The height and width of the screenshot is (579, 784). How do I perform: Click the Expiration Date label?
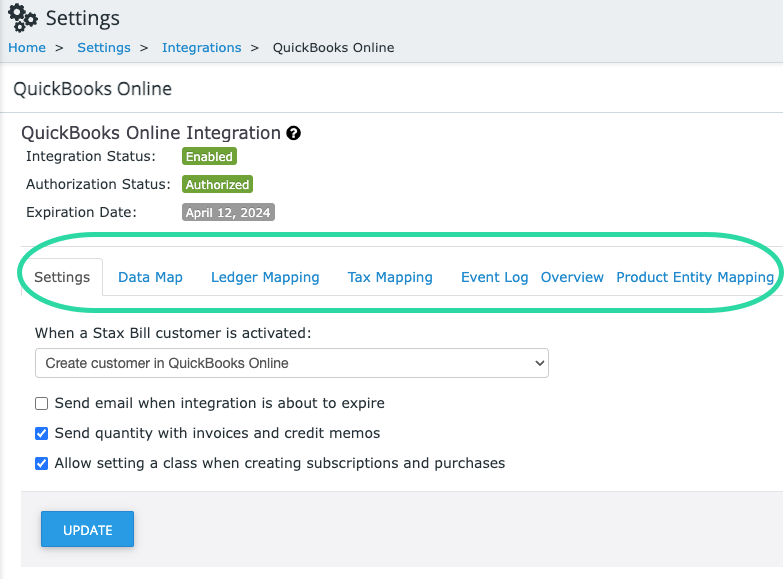click(x=81, y=212)
